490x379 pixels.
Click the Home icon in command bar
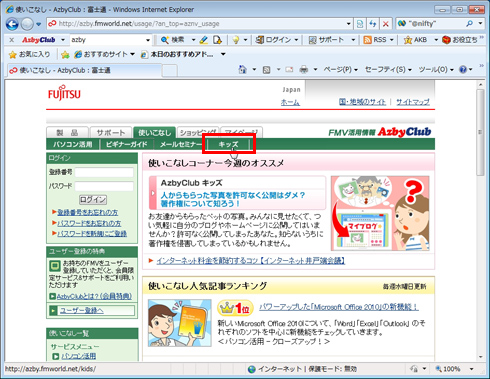tap(242, 69)
